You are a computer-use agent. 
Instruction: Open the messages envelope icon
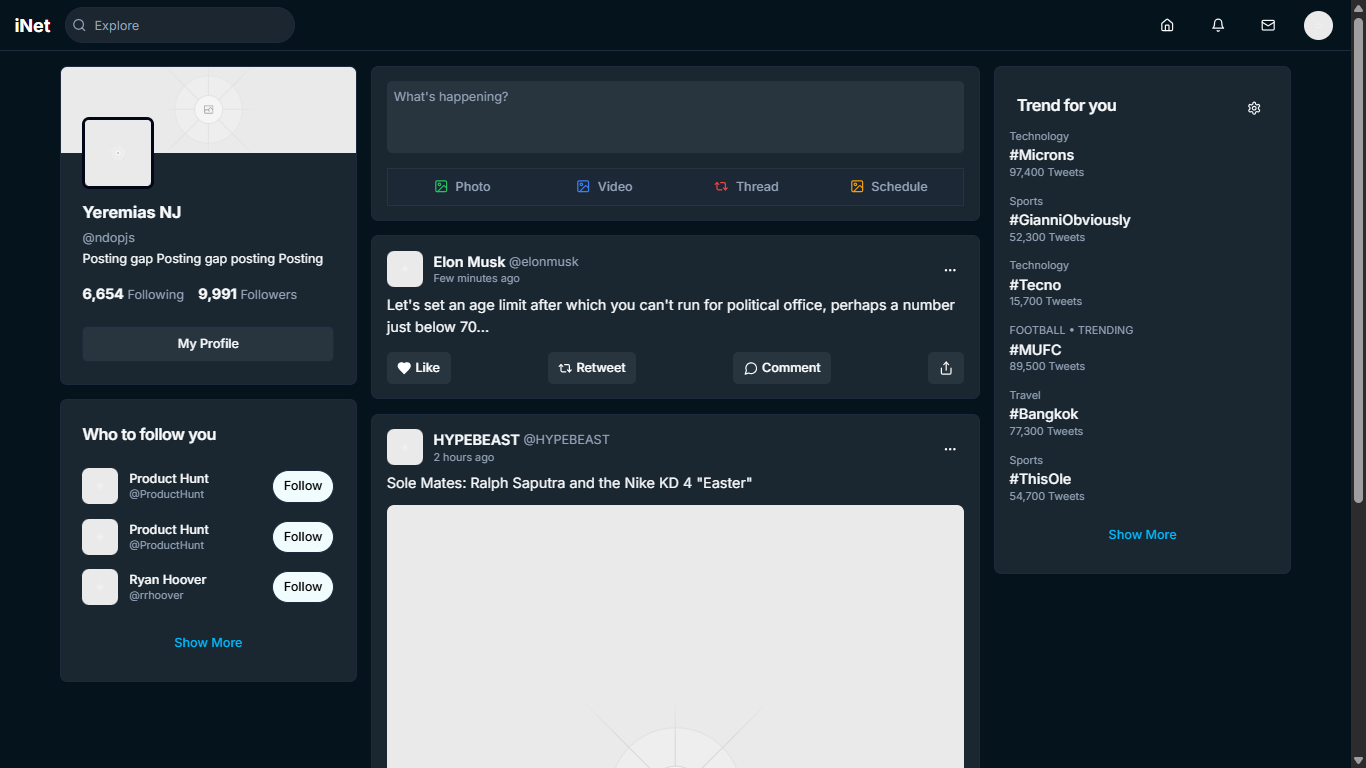point(1268,25)
